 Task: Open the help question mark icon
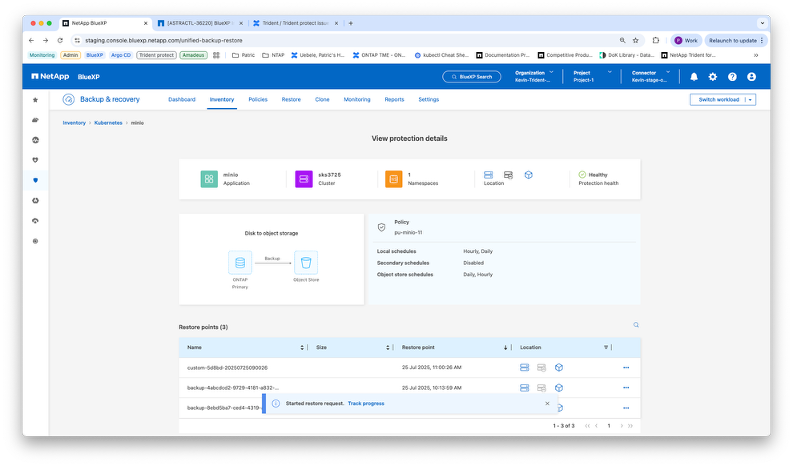pos(732,76)
